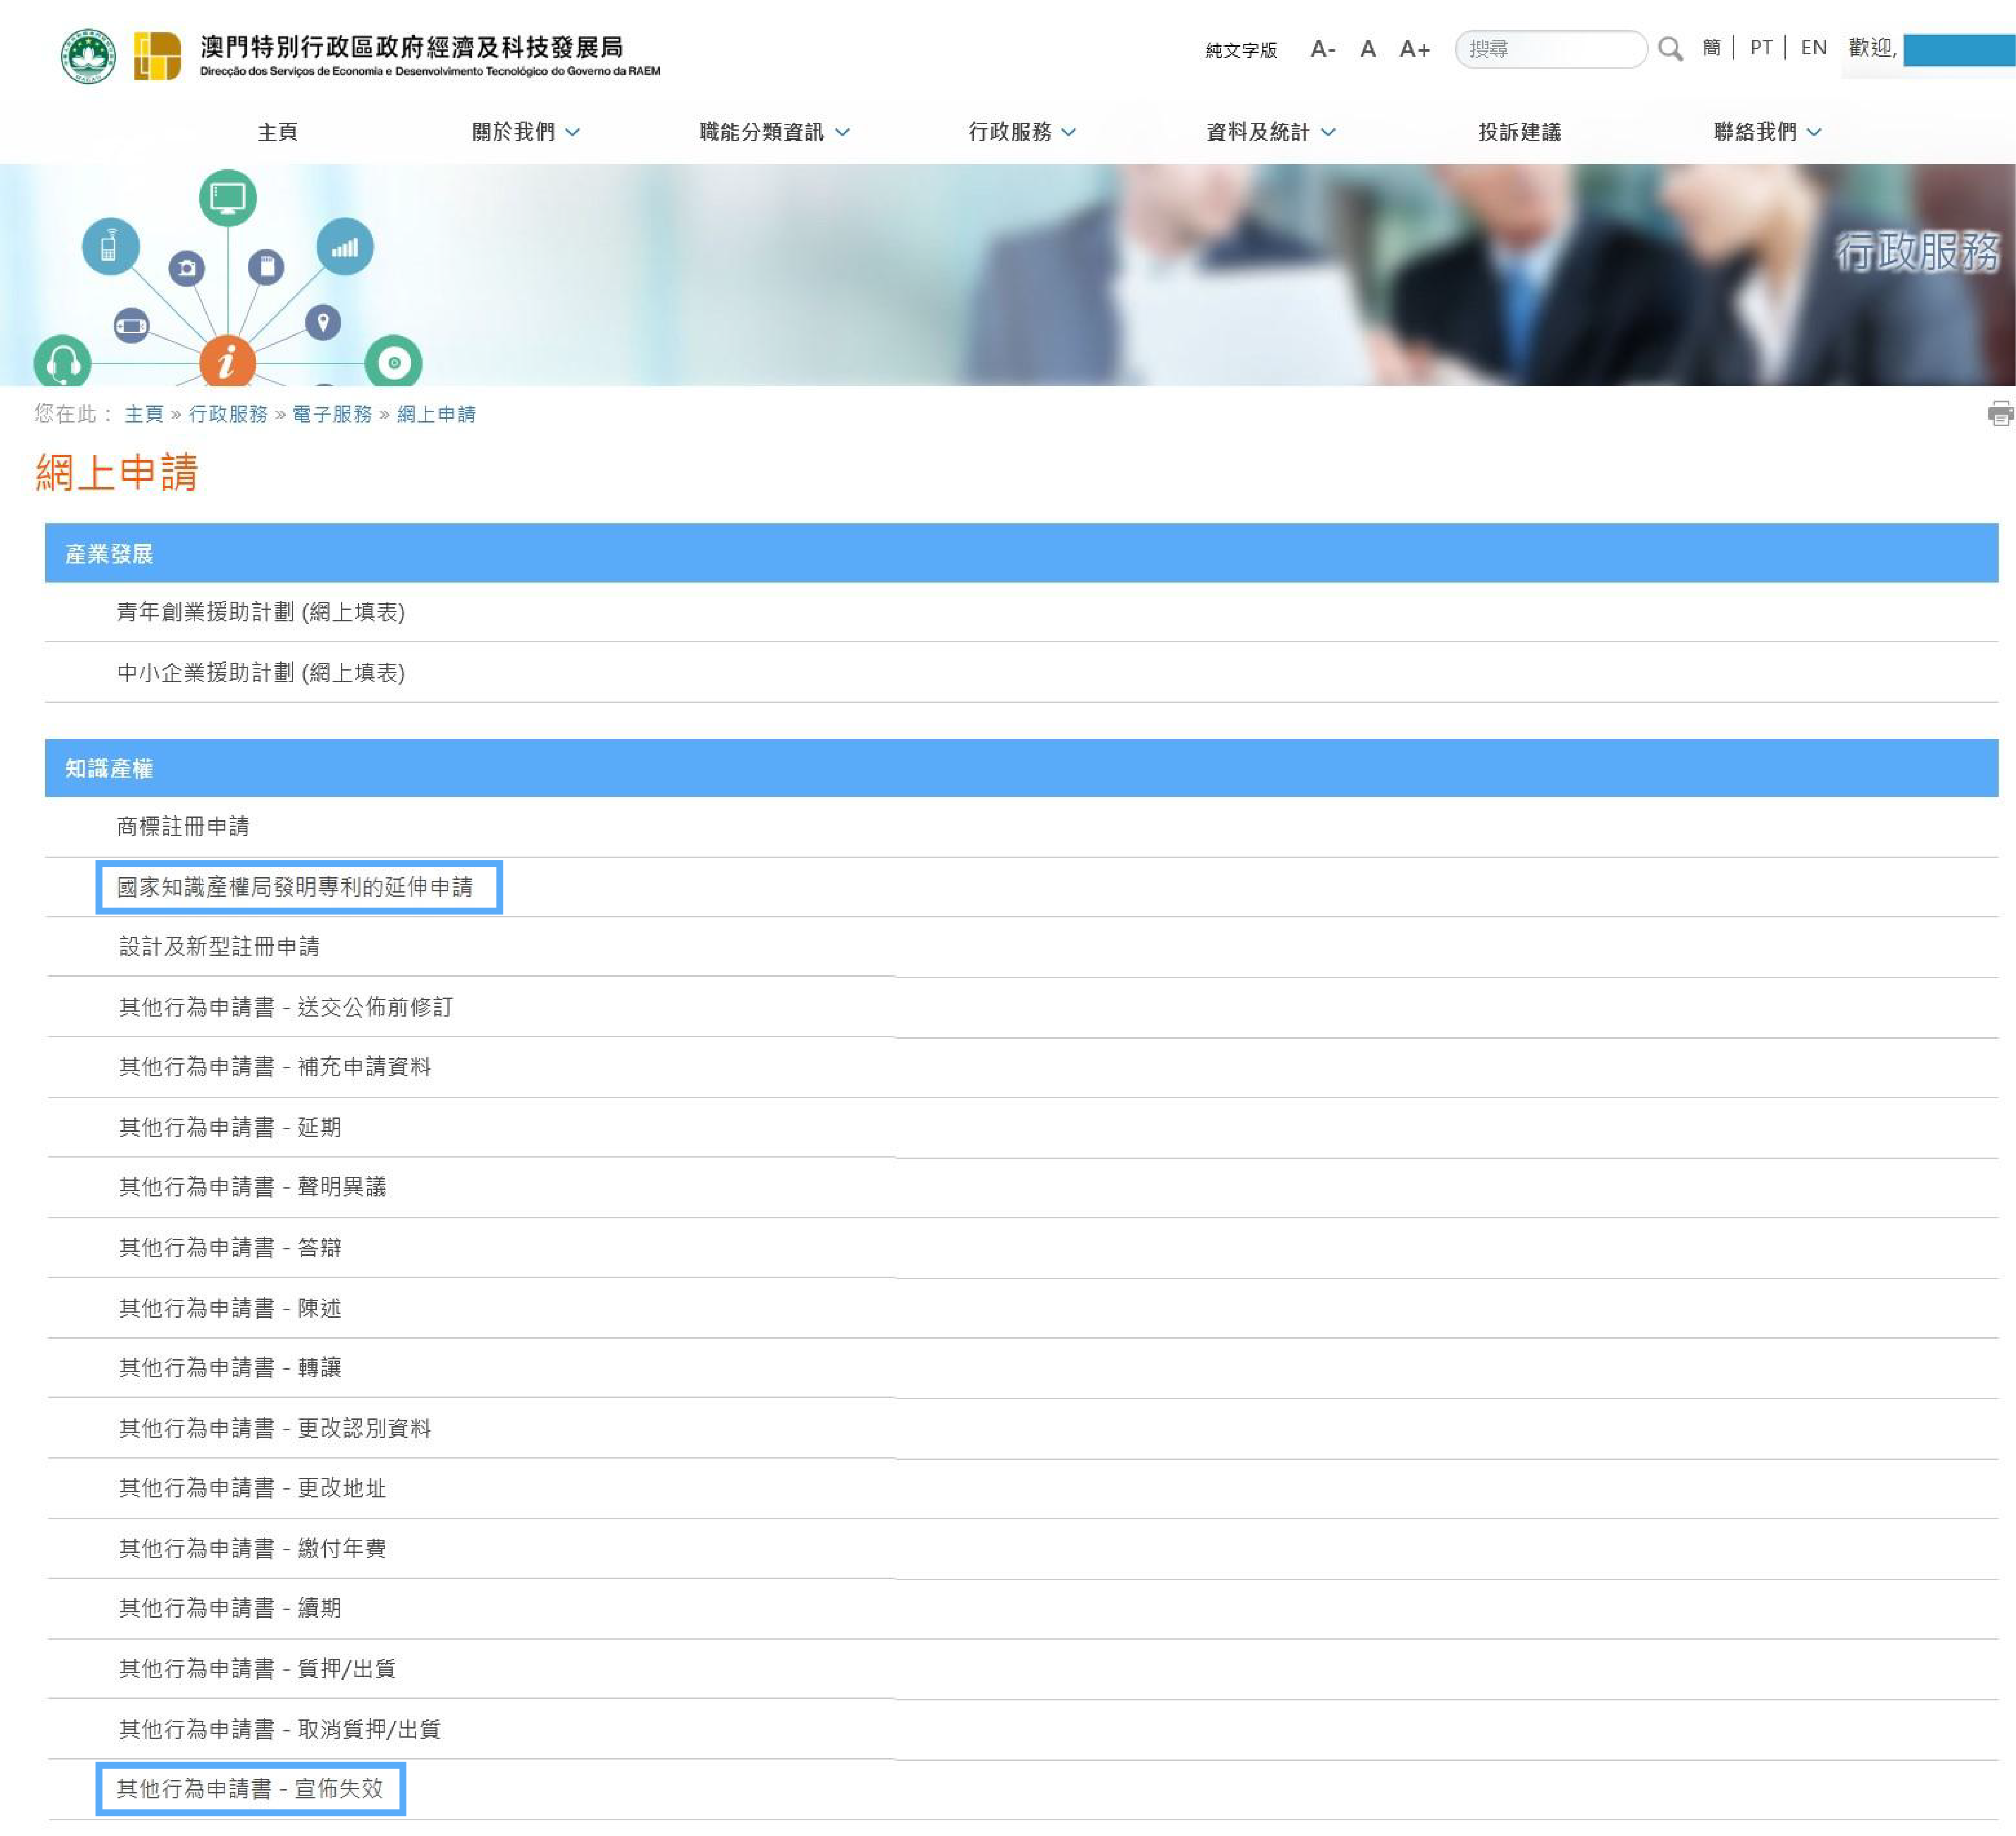
Task: Open 商標註冊申請 link
Action: click(x=183, y=826)
